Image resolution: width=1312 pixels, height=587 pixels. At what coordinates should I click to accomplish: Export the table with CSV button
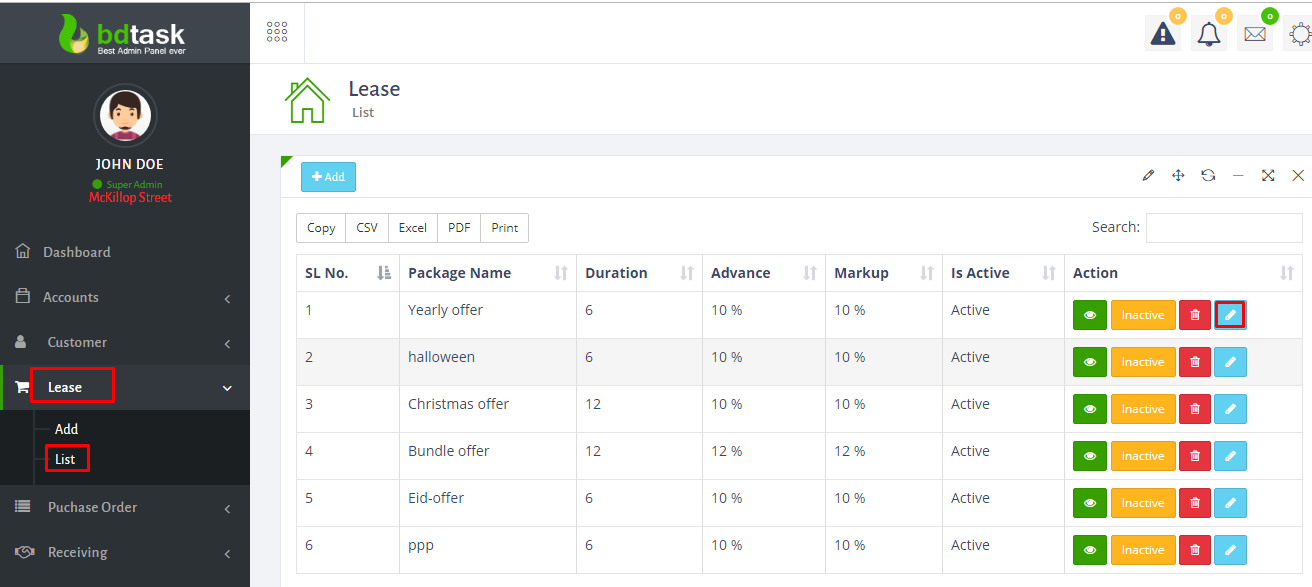[367, 228]
